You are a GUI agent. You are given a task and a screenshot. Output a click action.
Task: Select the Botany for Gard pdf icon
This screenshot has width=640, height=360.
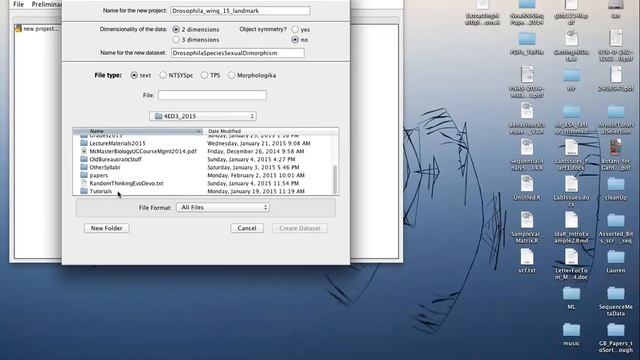pyautogui.click(x=616, y=147)
